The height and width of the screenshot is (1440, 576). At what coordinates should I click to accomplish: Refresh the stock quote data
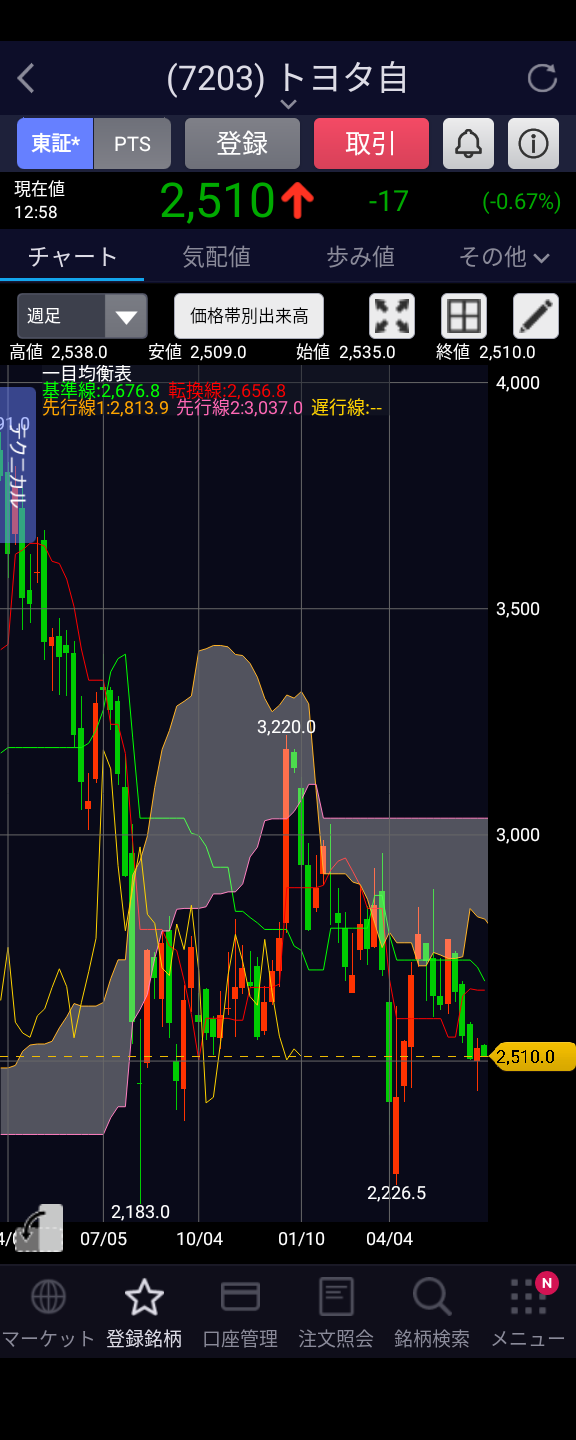point(542,78)
